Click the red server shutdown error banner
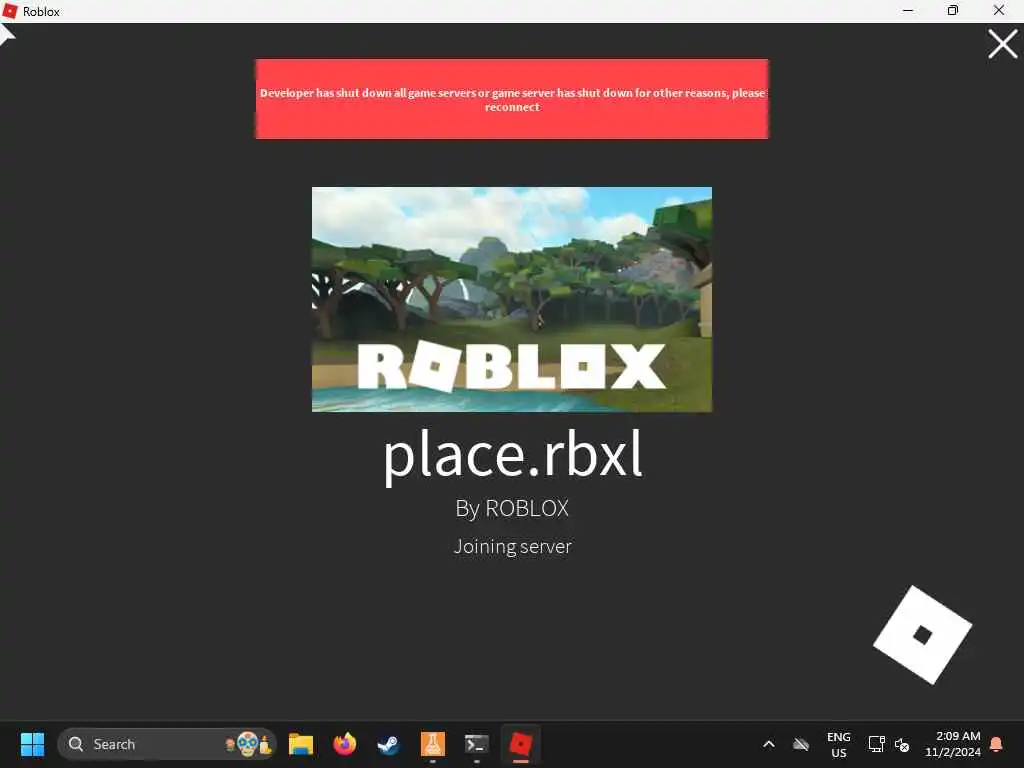This screenshot has height=768, width=1024. 512,99
